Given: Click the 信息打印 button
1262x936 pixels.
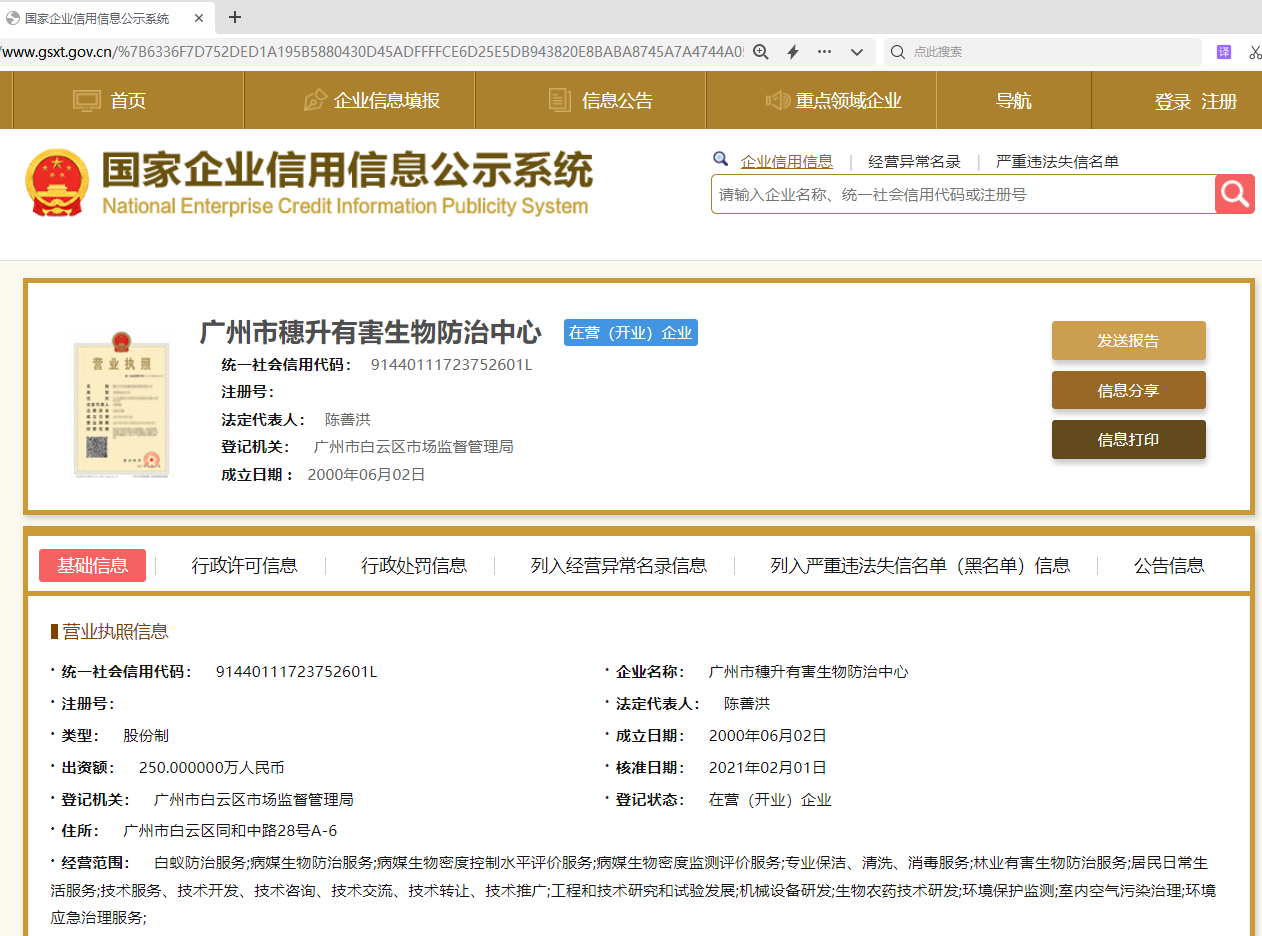Looking at the screenshot, I should click(1129, 439).
